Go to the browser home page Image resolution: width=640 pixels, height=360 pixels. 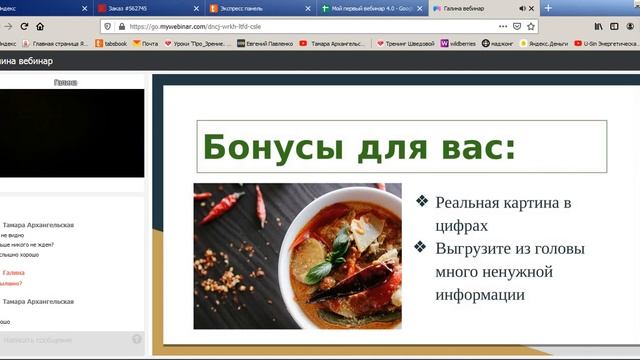coord(40,27)
